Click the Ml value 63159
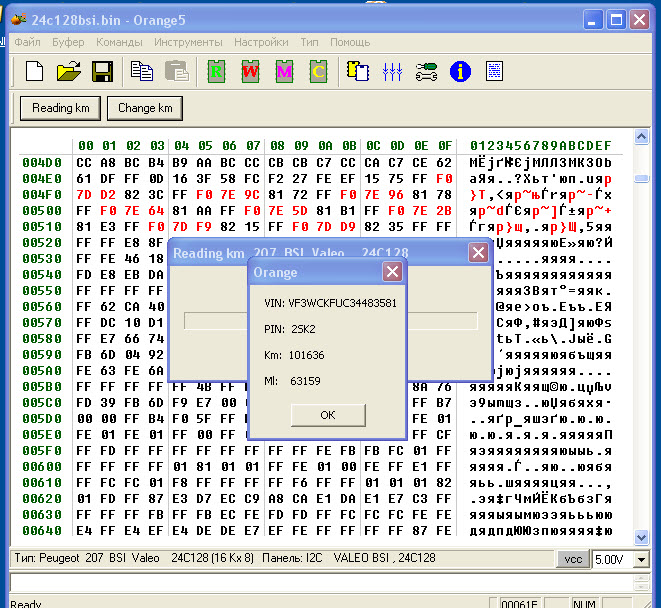Viewport: 661px width, 608px height. coord(305,381)
